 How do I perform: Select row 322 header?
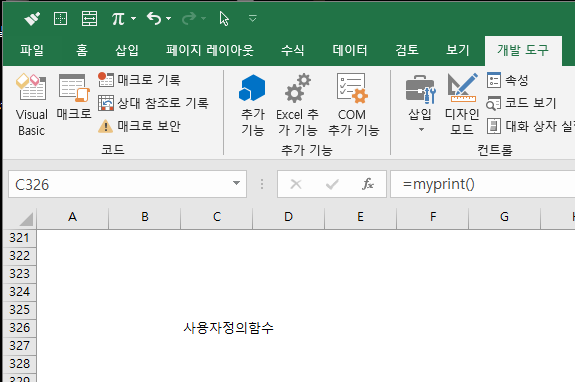pyautogui.click(x=19, y=256)
